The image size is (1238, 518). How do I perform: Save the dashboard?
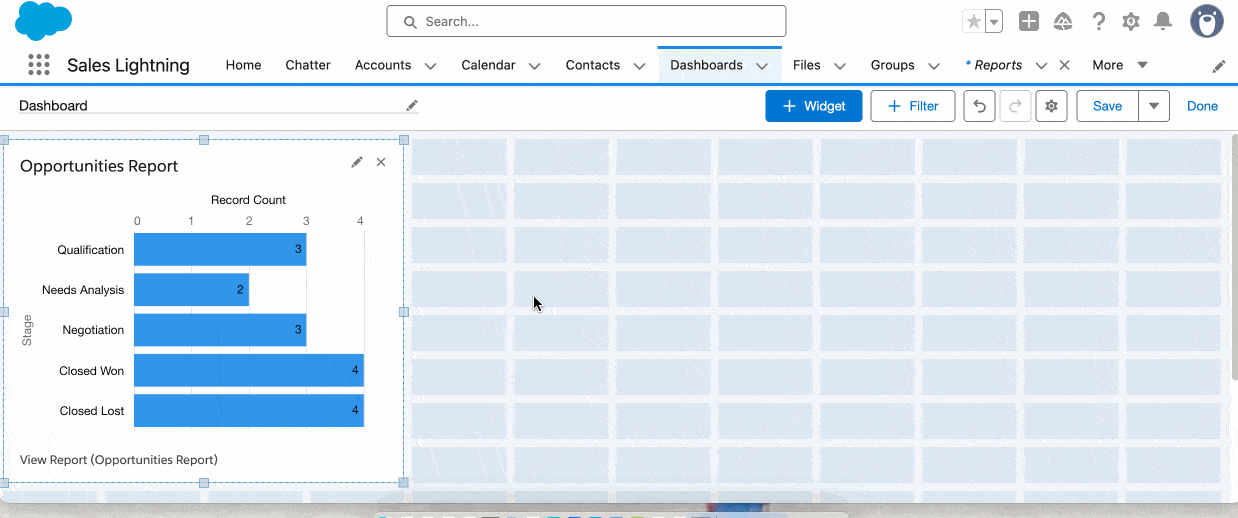(1107, 106)
